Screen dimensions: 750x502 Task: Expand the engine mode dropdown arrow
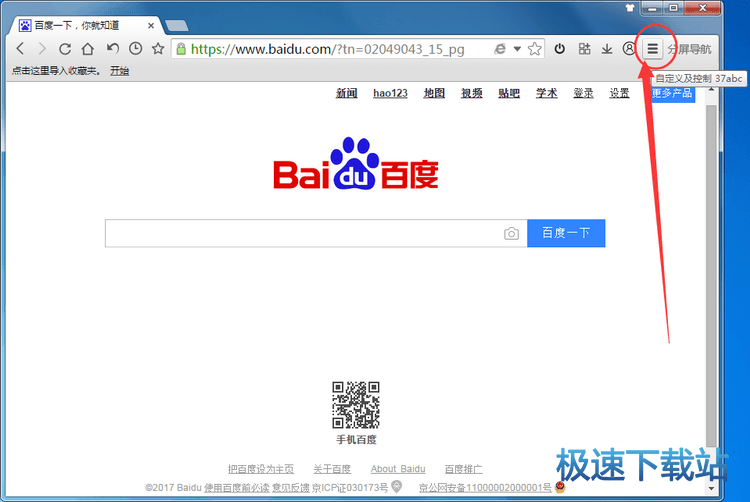[x=517, y=49]
